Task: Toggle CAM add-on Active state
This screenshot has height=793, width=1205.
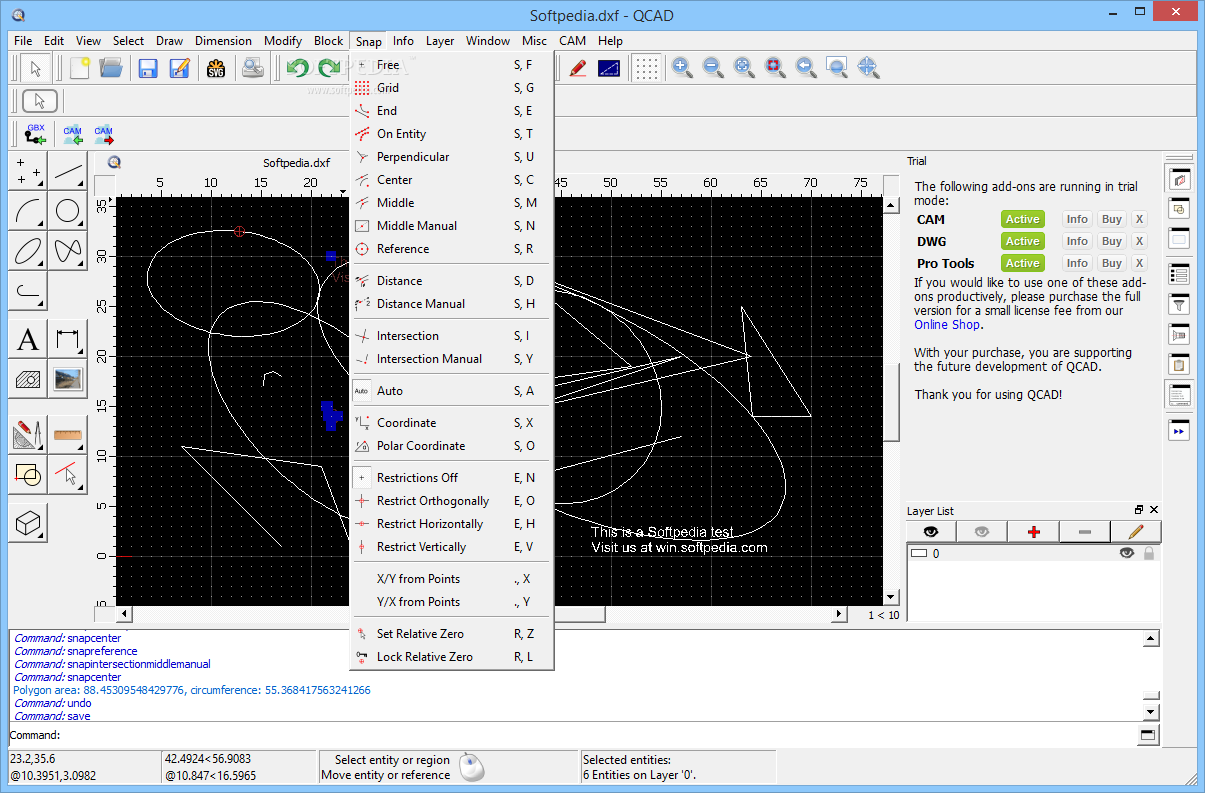Action: coord(1022,219)
